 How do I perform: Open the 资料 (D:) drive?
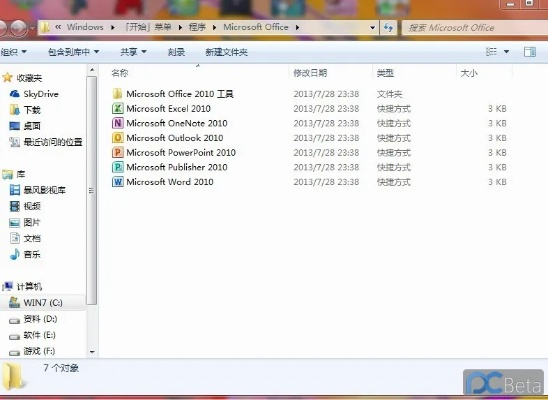pos(33,319)
